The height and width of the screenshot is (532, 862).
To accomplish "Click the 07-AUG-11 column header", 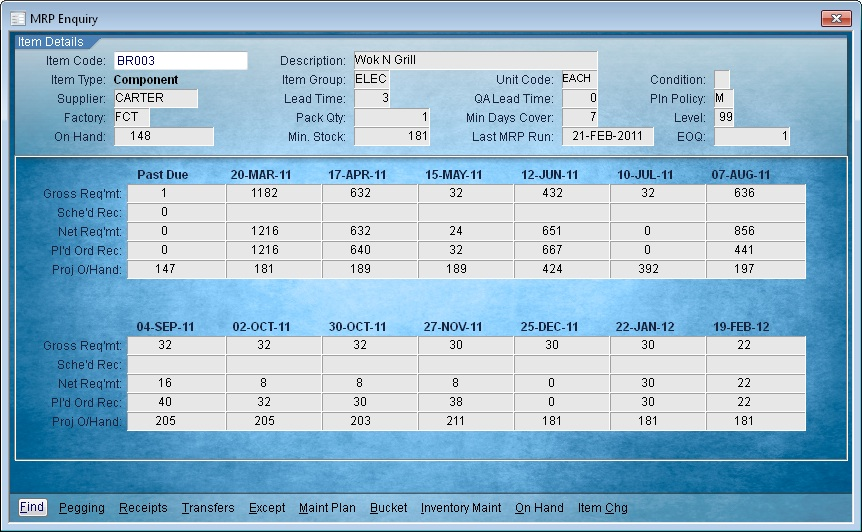I will click(741, 175).
